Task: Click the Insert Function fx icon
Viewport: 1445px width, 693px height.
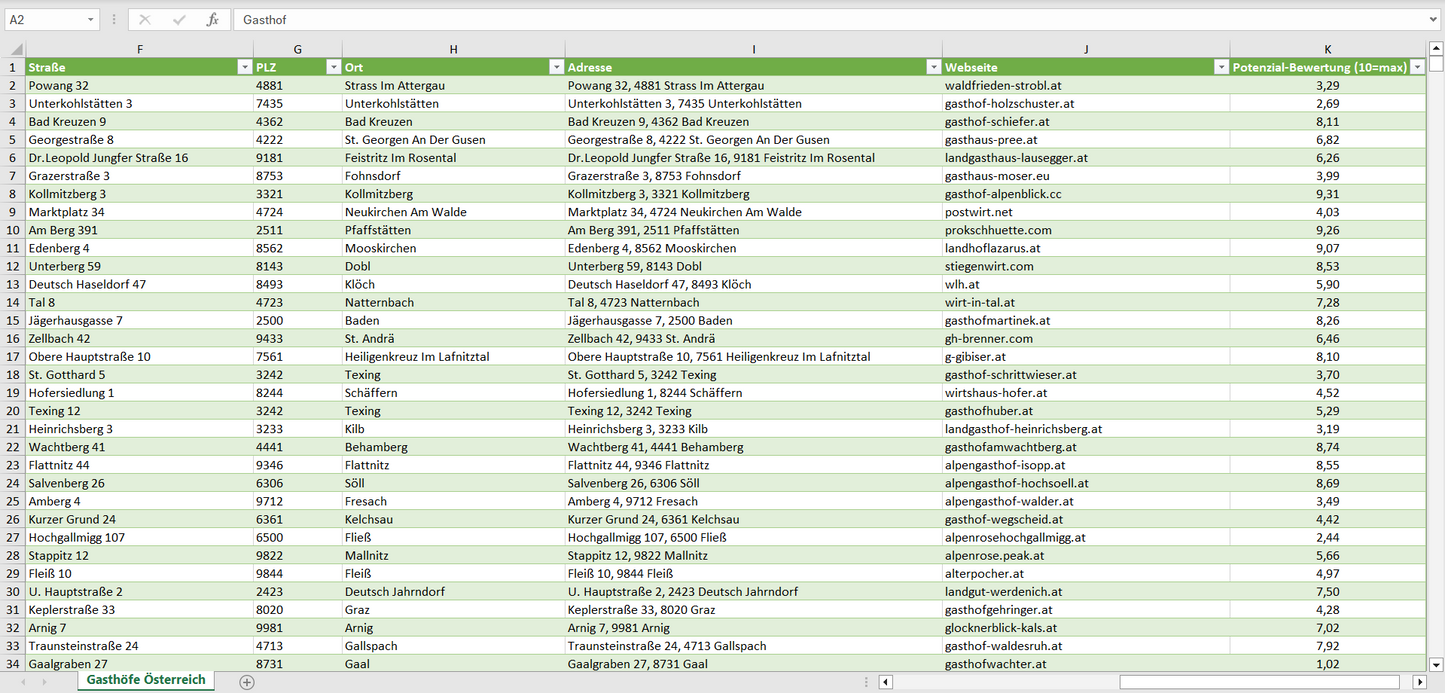Action: pos(212,20)
